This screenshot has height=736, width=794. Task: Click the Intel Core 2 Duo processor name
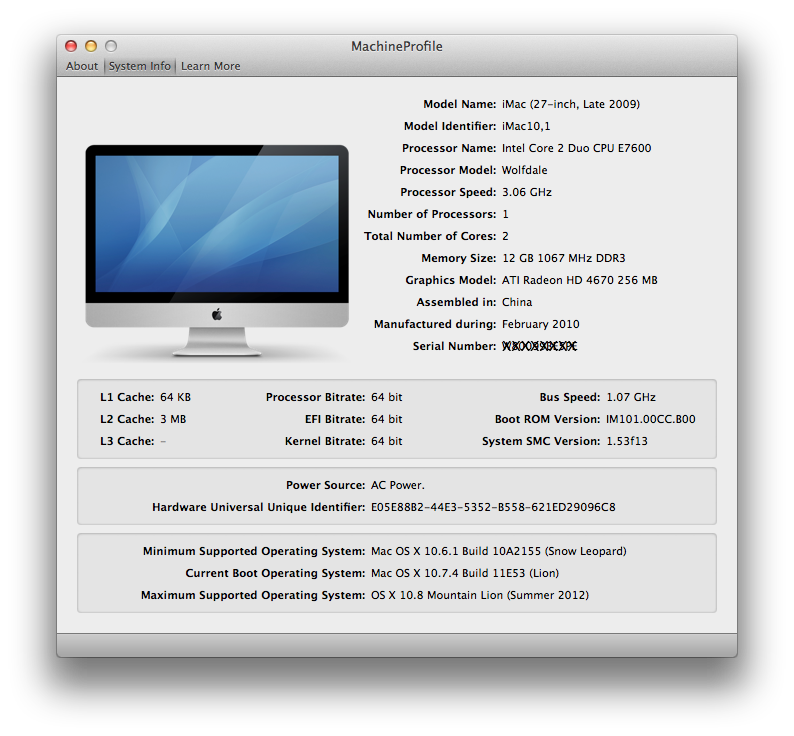(x=576, y=148)
